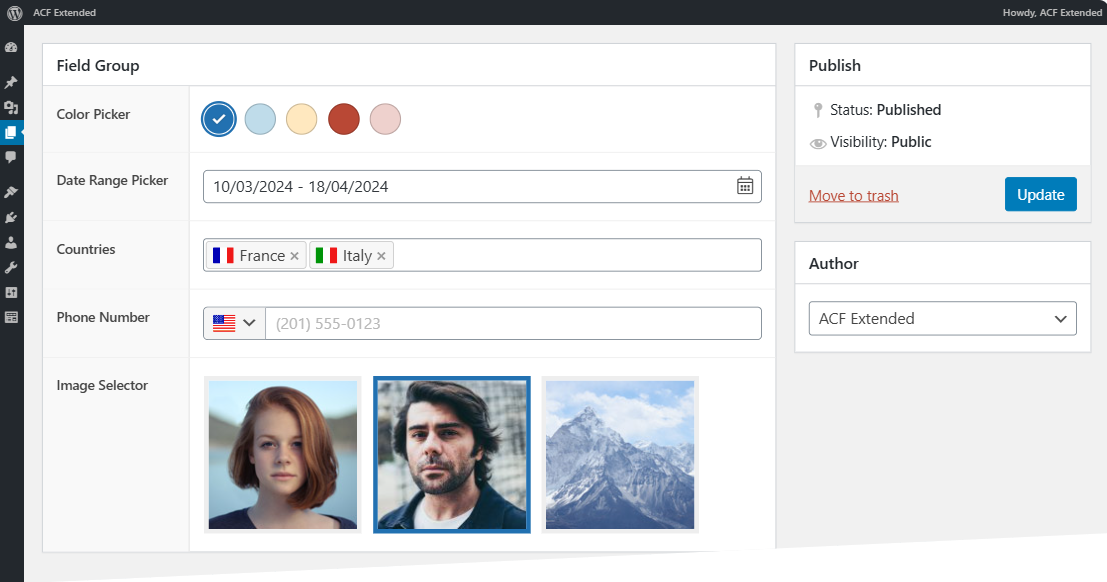Click the WordPress logo in admin bar
The image size is (1107, 582).
[x=14, y=13]
